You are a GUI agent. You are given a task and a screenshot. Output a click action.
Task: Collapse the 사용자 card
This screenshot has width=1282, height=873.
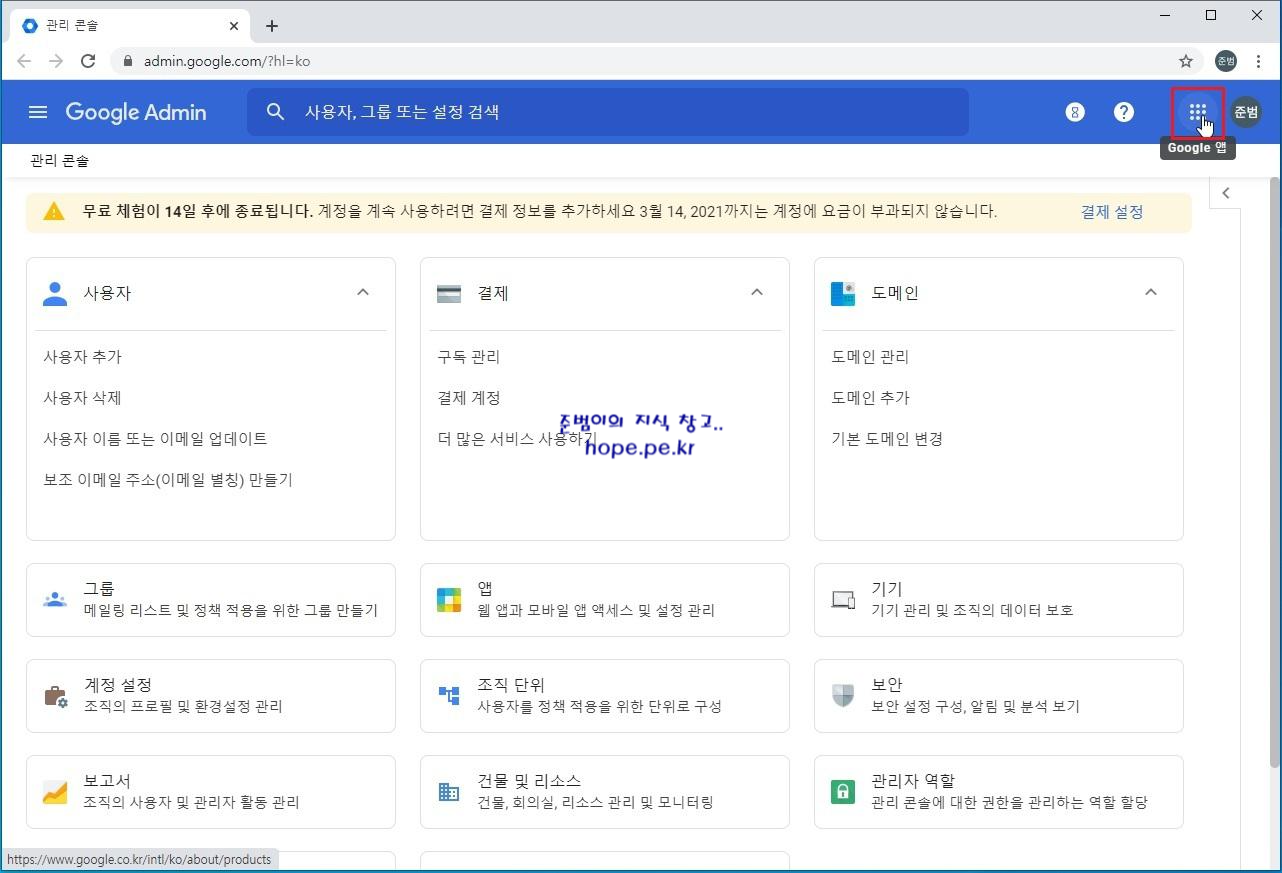click(363, 292)
